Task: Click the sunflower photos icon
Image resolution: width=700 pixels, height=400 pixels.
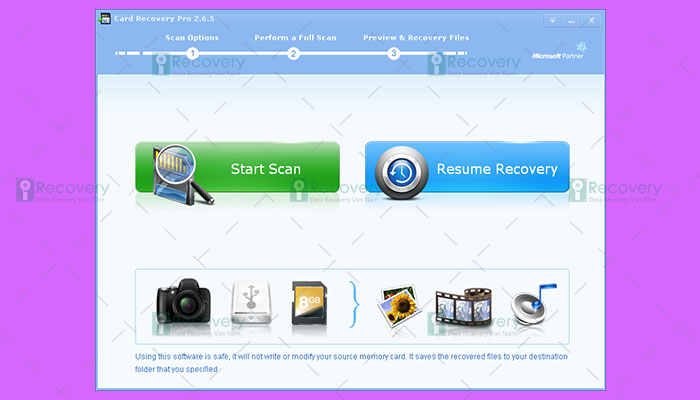Action: (x=400, y=305)
